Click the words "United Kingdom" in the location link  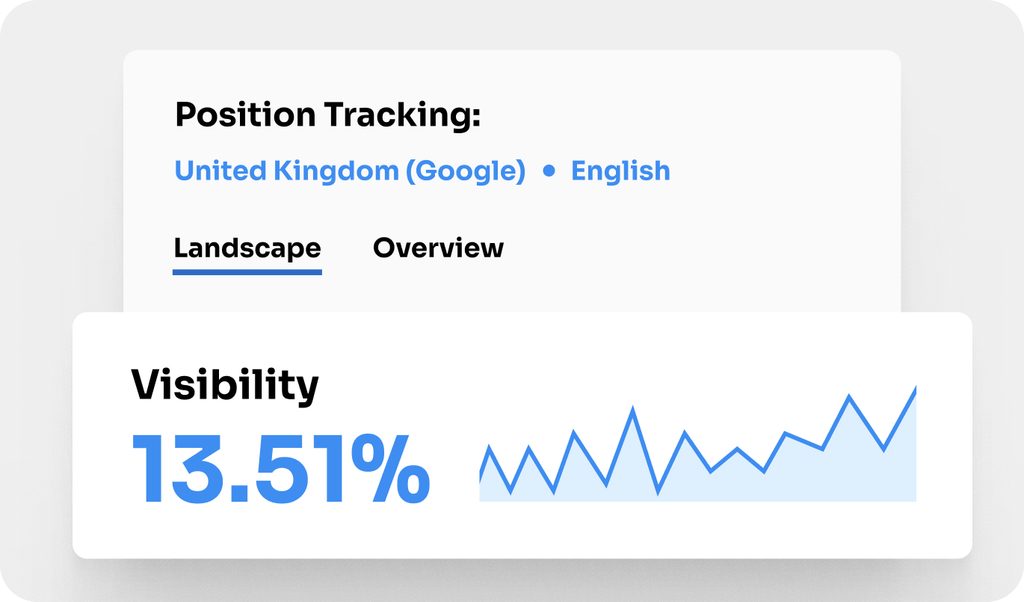click(x=286, y=171)
